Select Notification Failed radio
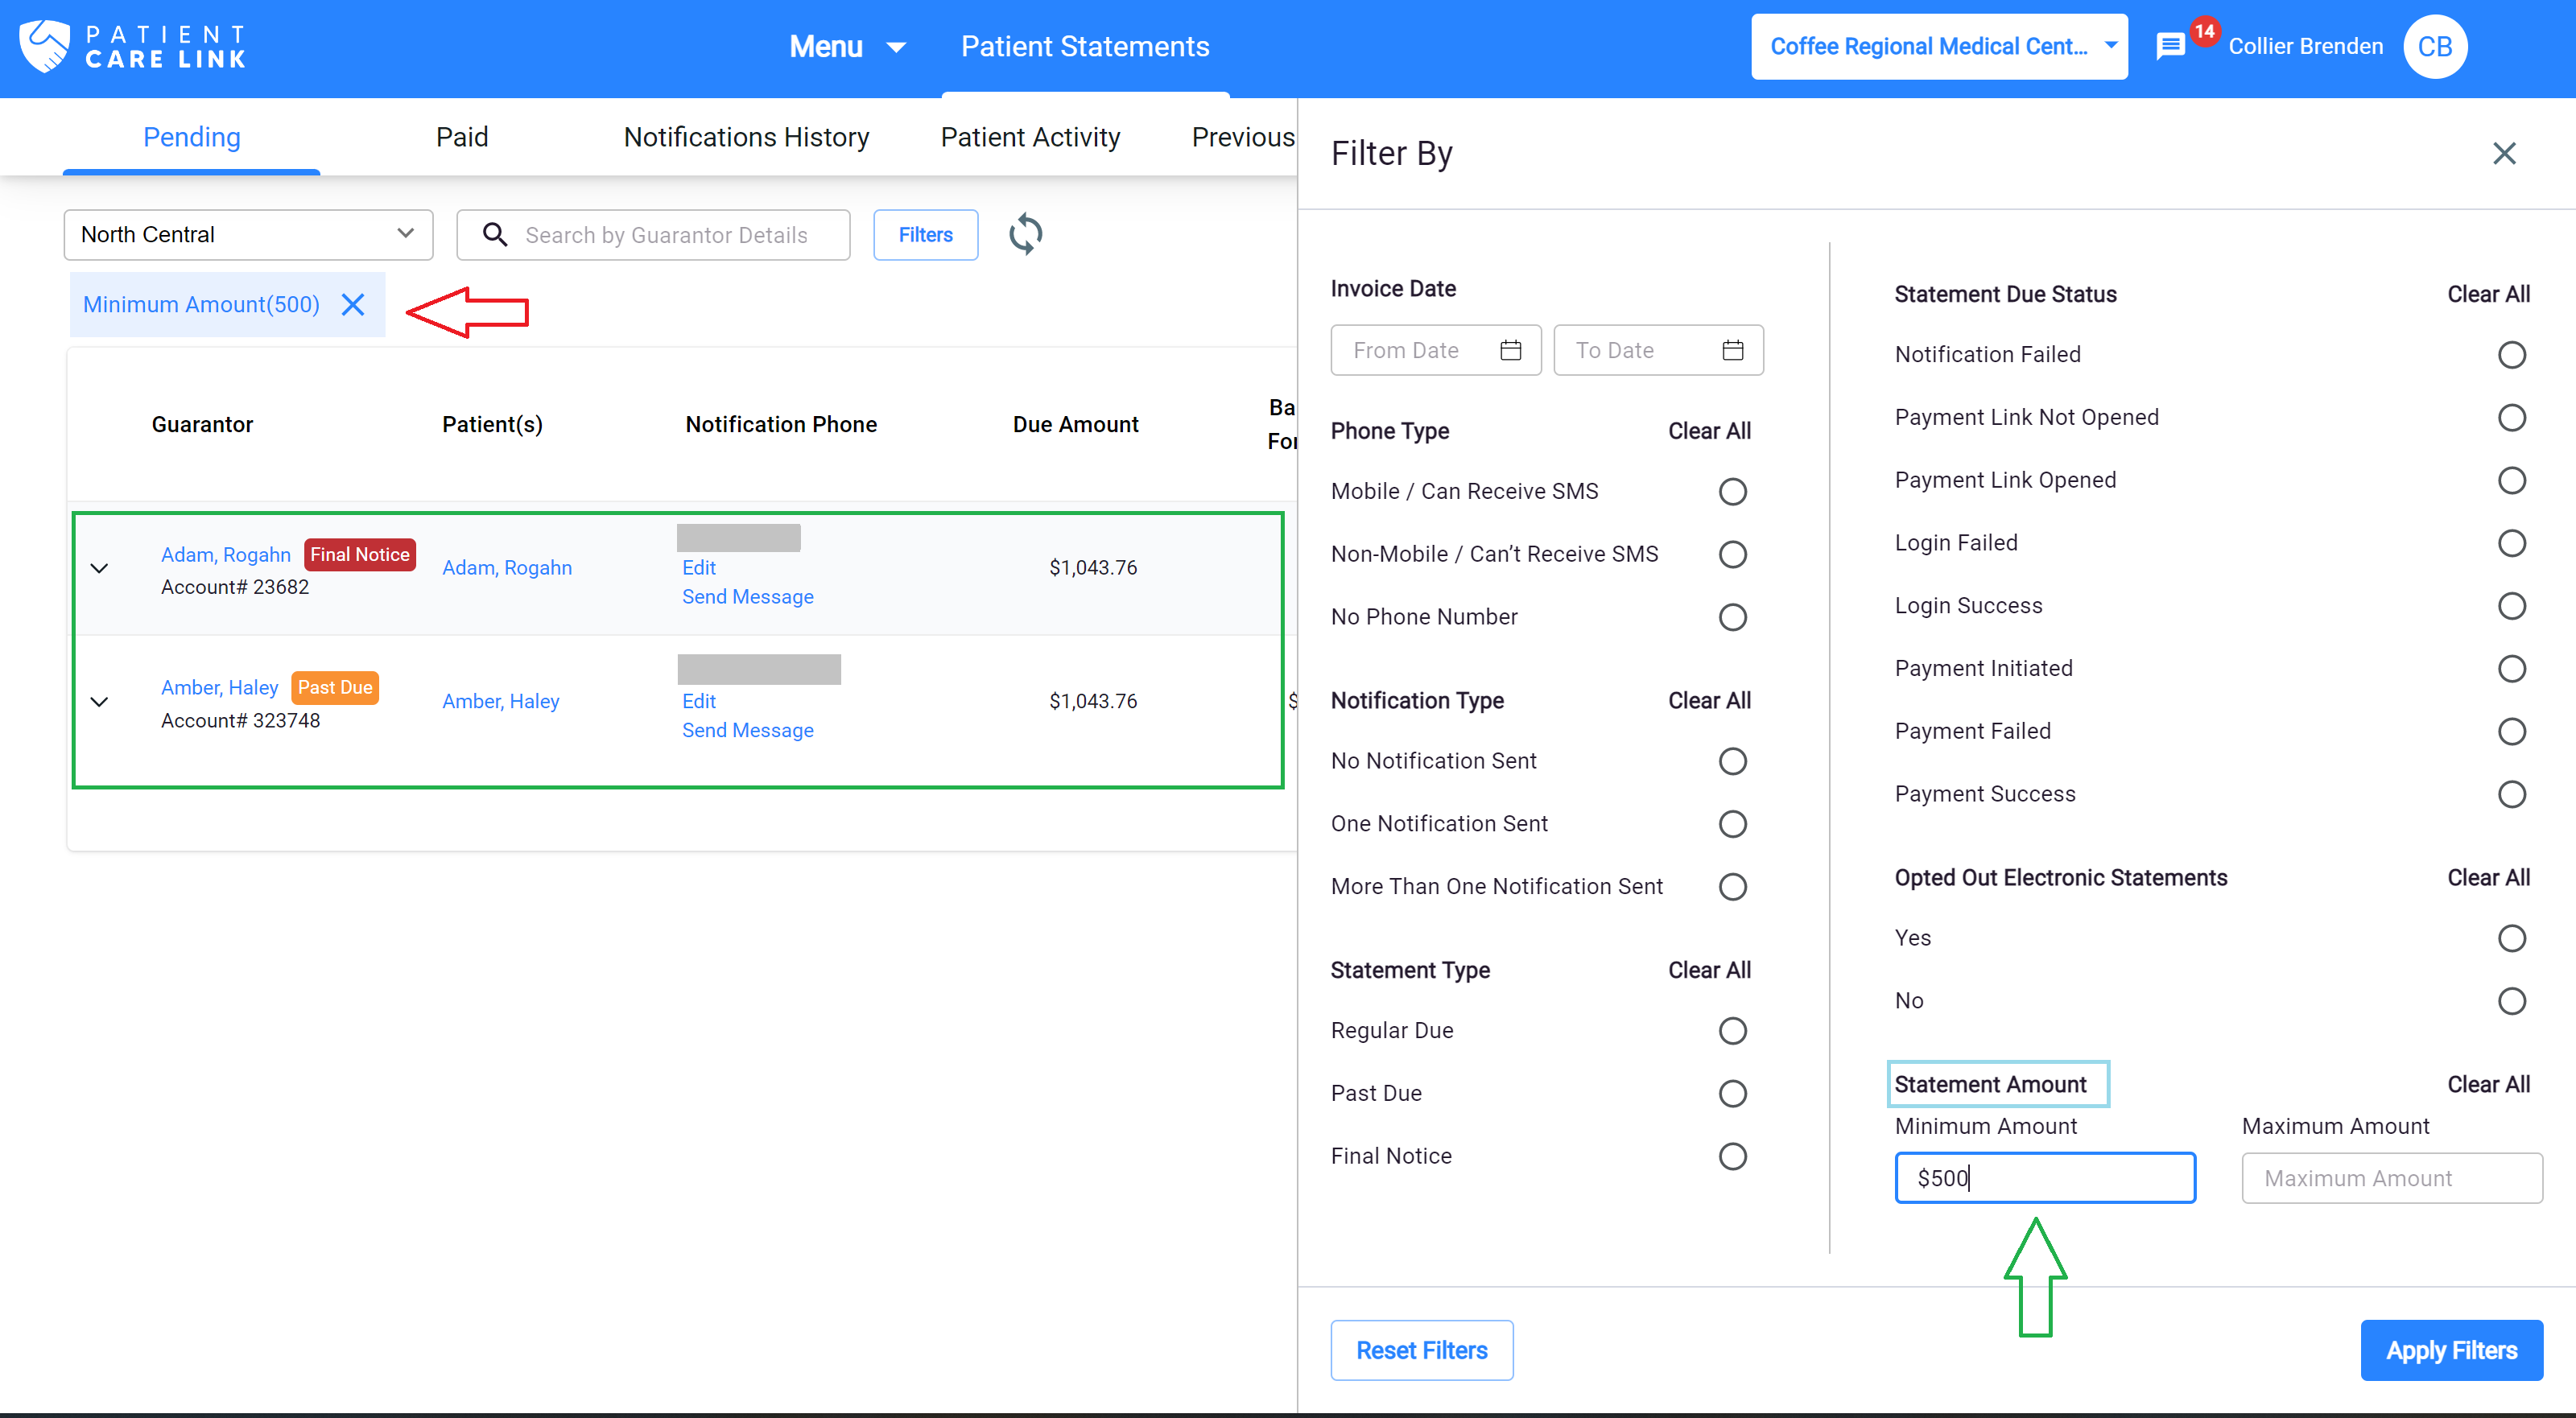2576x1418 pixels. point(2511,354)
